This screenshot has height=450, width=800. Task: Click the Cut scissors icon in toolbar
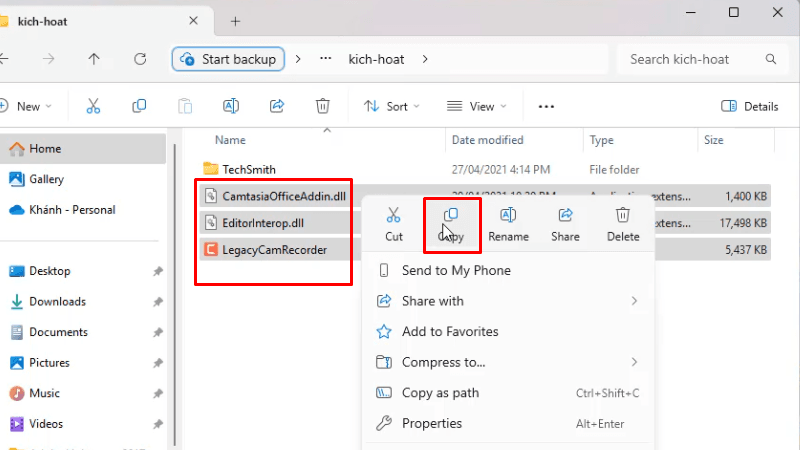click(x=93, y=106)
